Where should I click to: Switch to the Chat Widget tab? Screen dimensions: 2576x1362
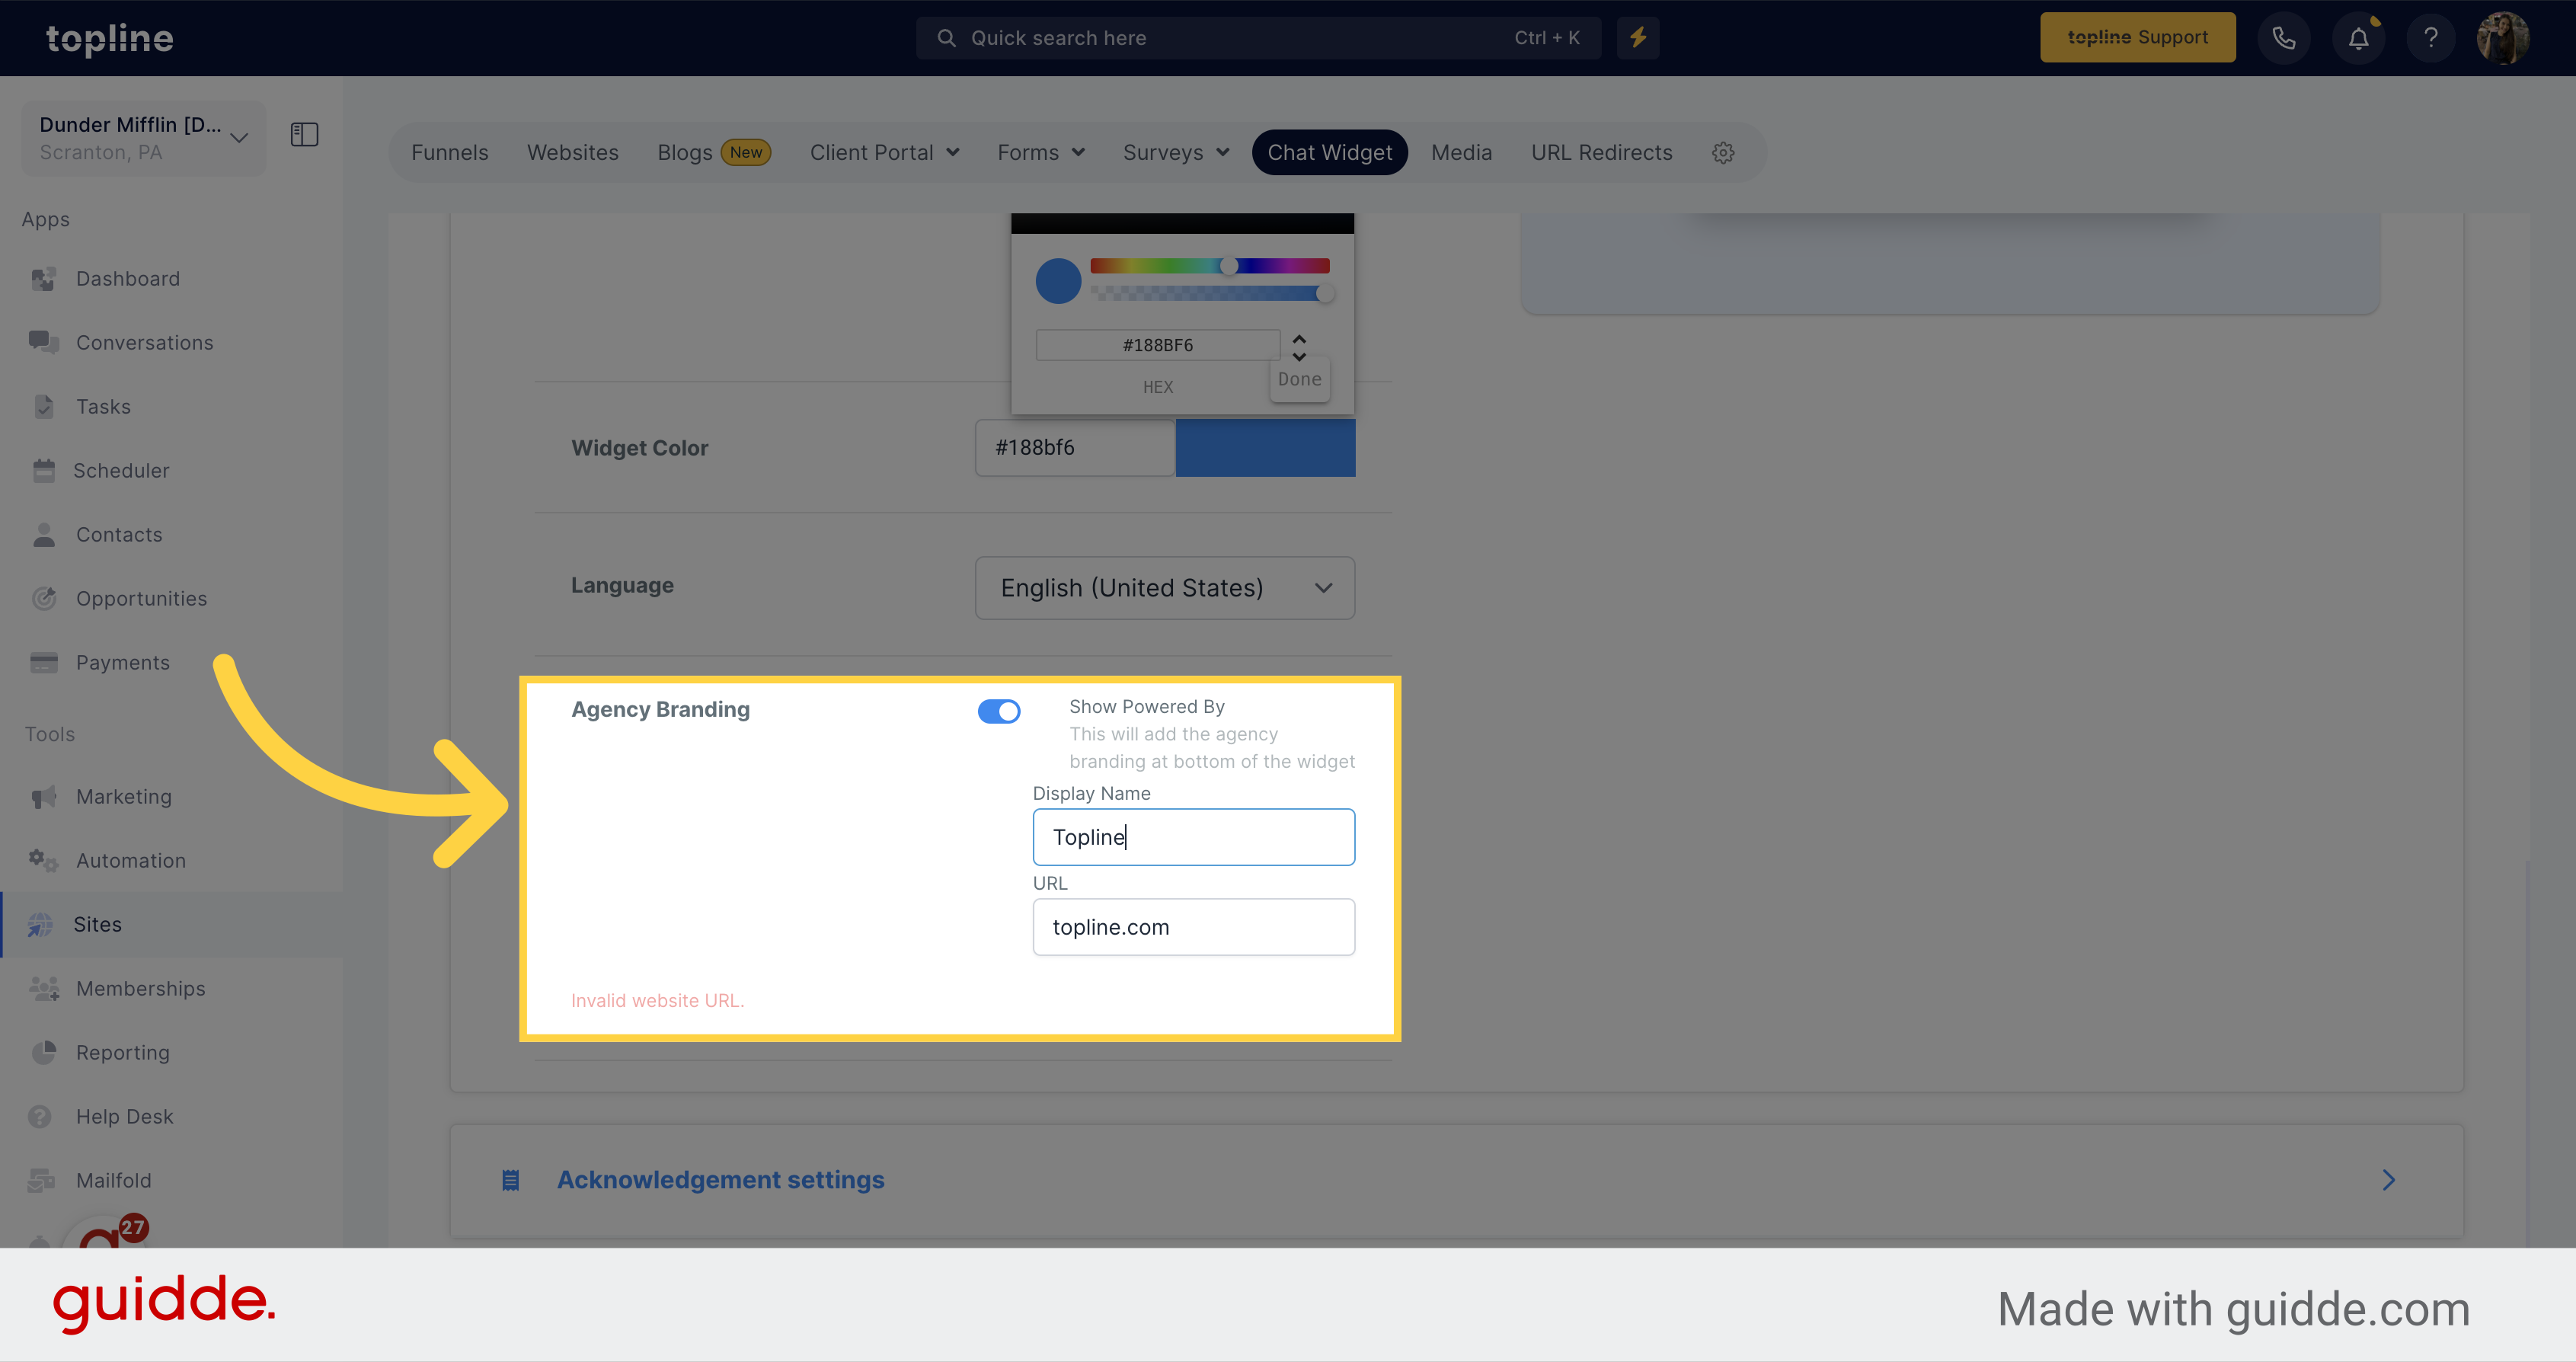tap(1329, 152)
